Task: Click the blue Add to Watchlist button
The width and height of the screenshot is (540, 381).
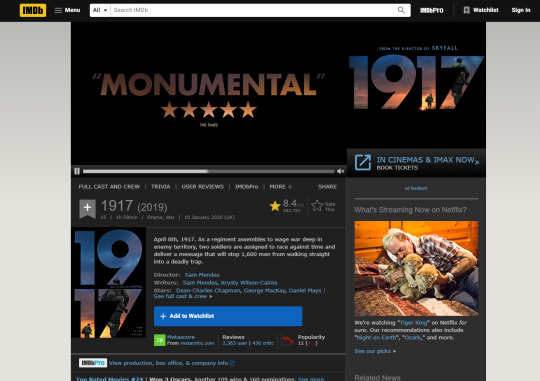Action: point(228,316)
